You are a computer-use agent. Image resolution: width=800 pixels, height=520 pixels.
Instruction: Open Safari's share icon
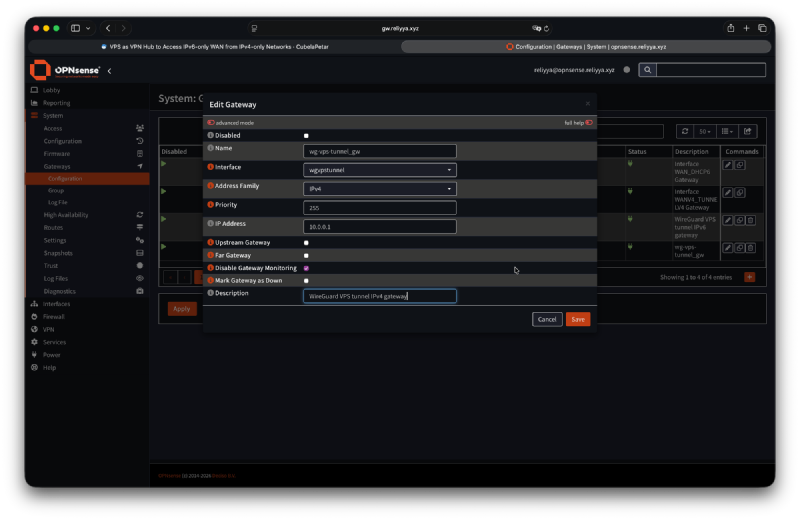pos(731,28)
